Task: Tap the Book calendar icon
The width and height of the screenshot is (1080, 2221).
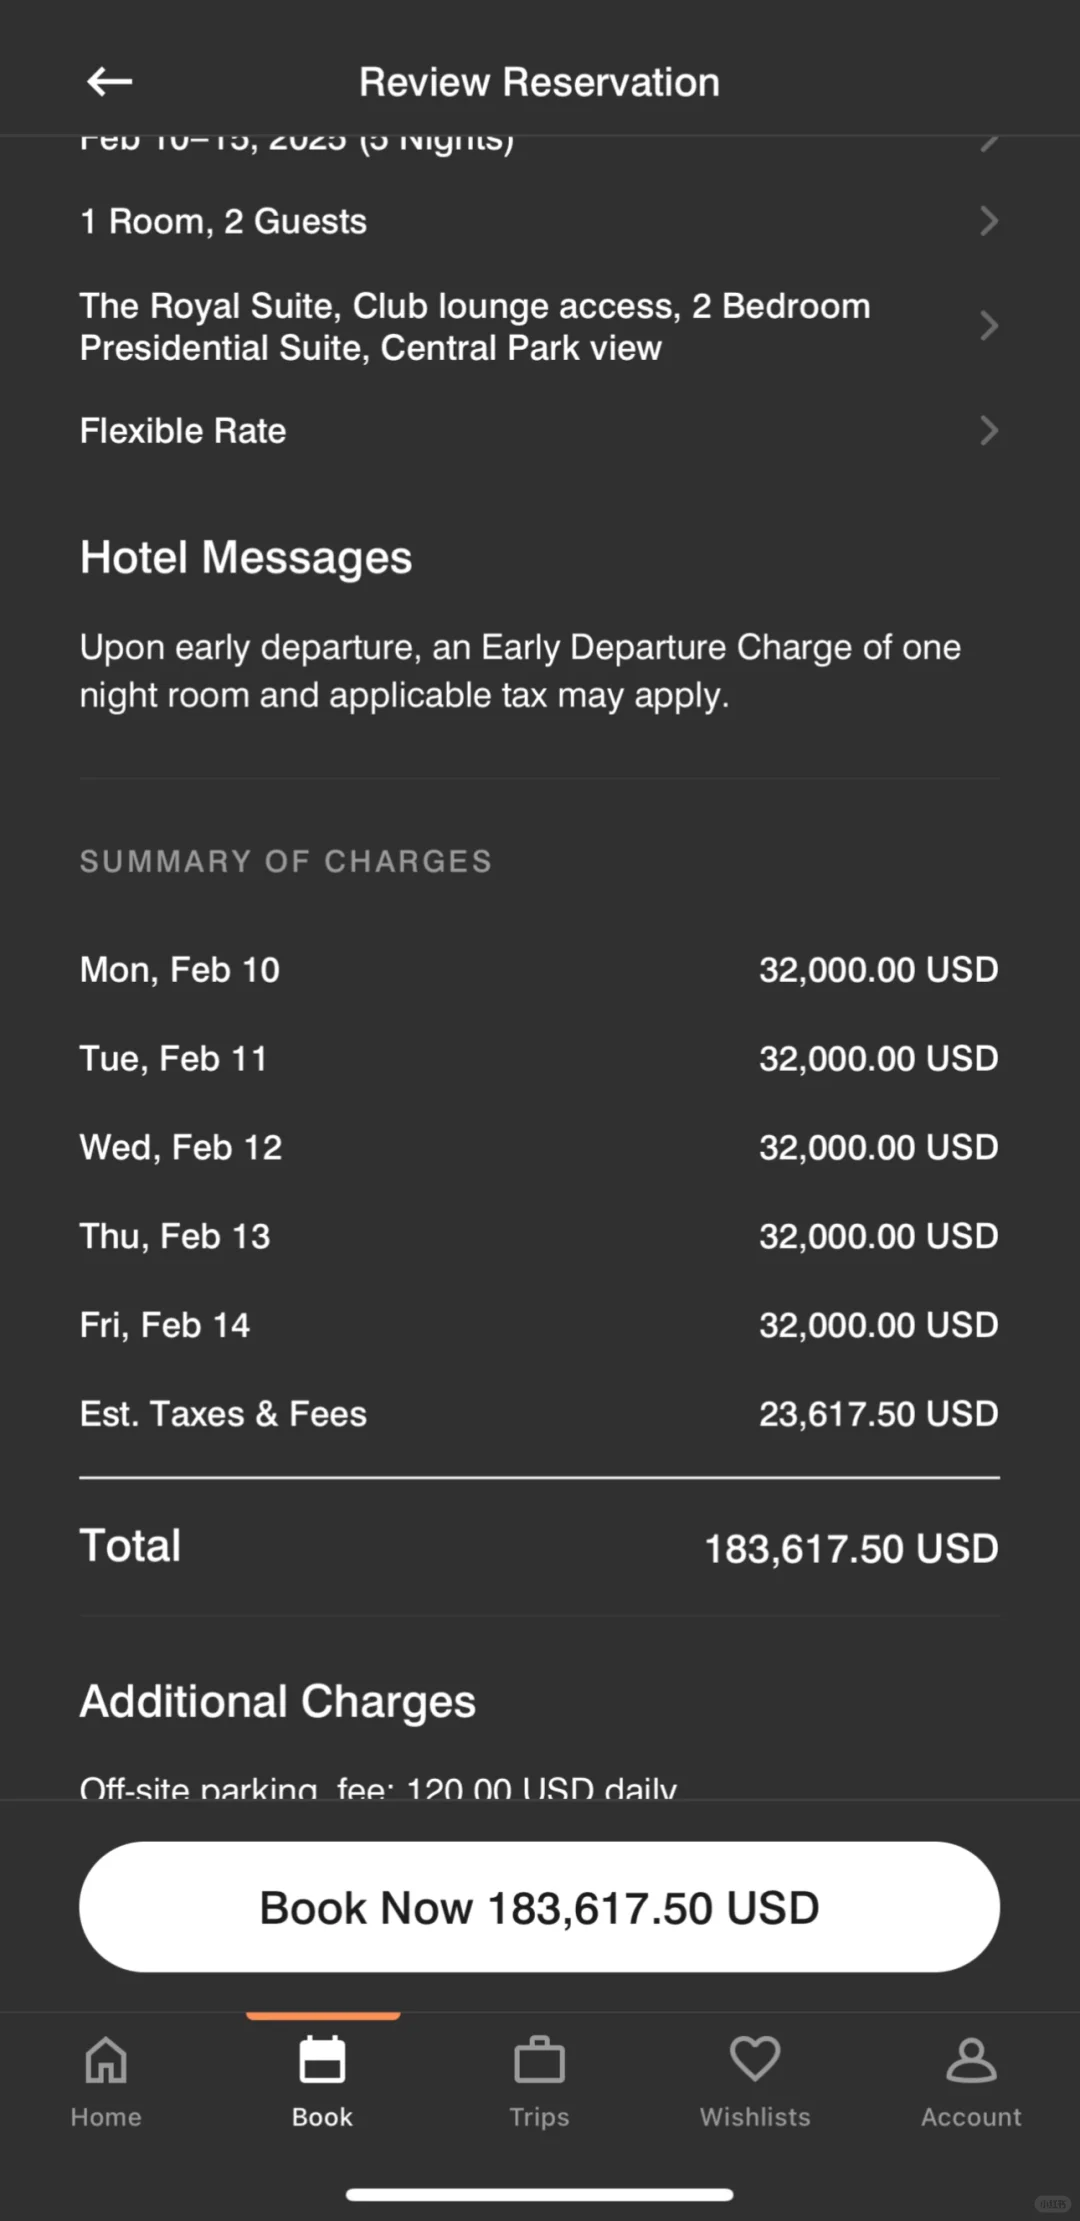Action: (x=322, y=2061)
